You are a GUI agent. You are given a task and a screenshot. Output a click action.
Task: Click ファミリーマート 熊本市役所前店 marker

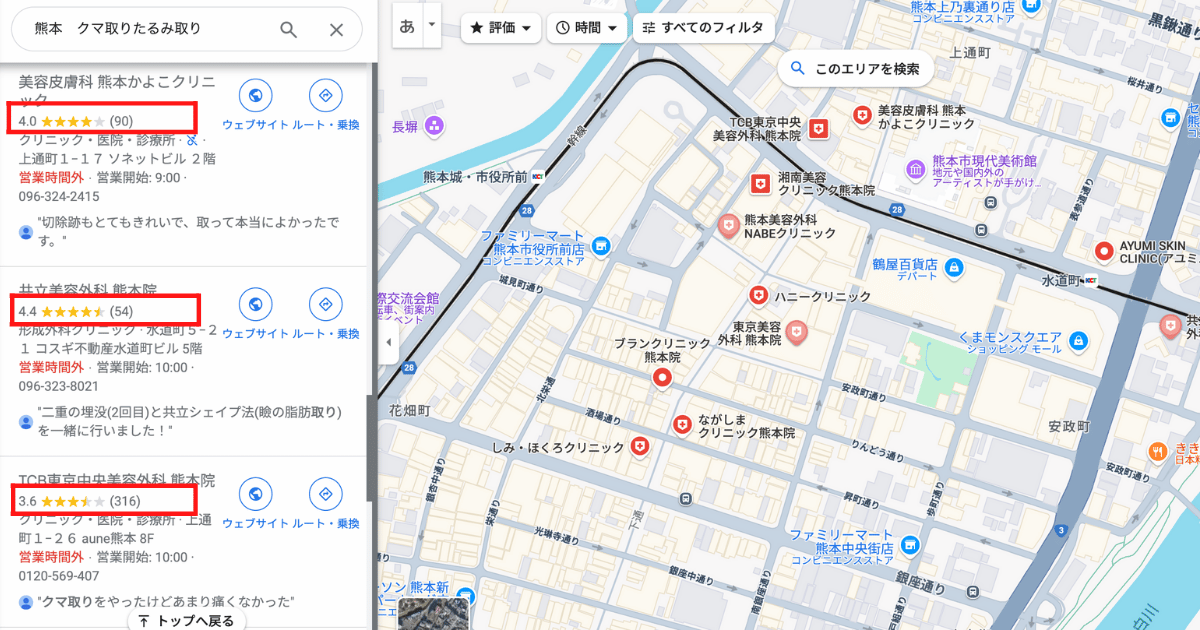coord(600,245)
